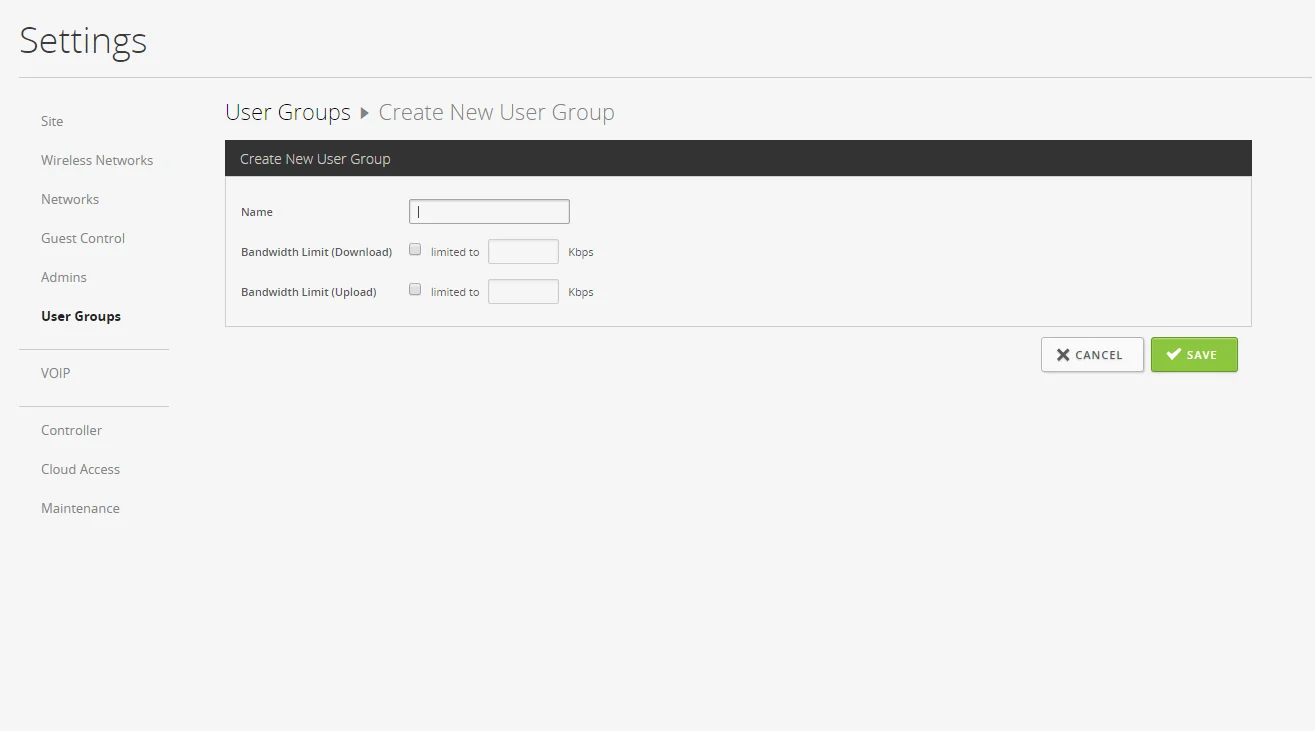Click the upload limit Kbps field
The width and height of the screenshot is (1315, 731).
(523, 292)
